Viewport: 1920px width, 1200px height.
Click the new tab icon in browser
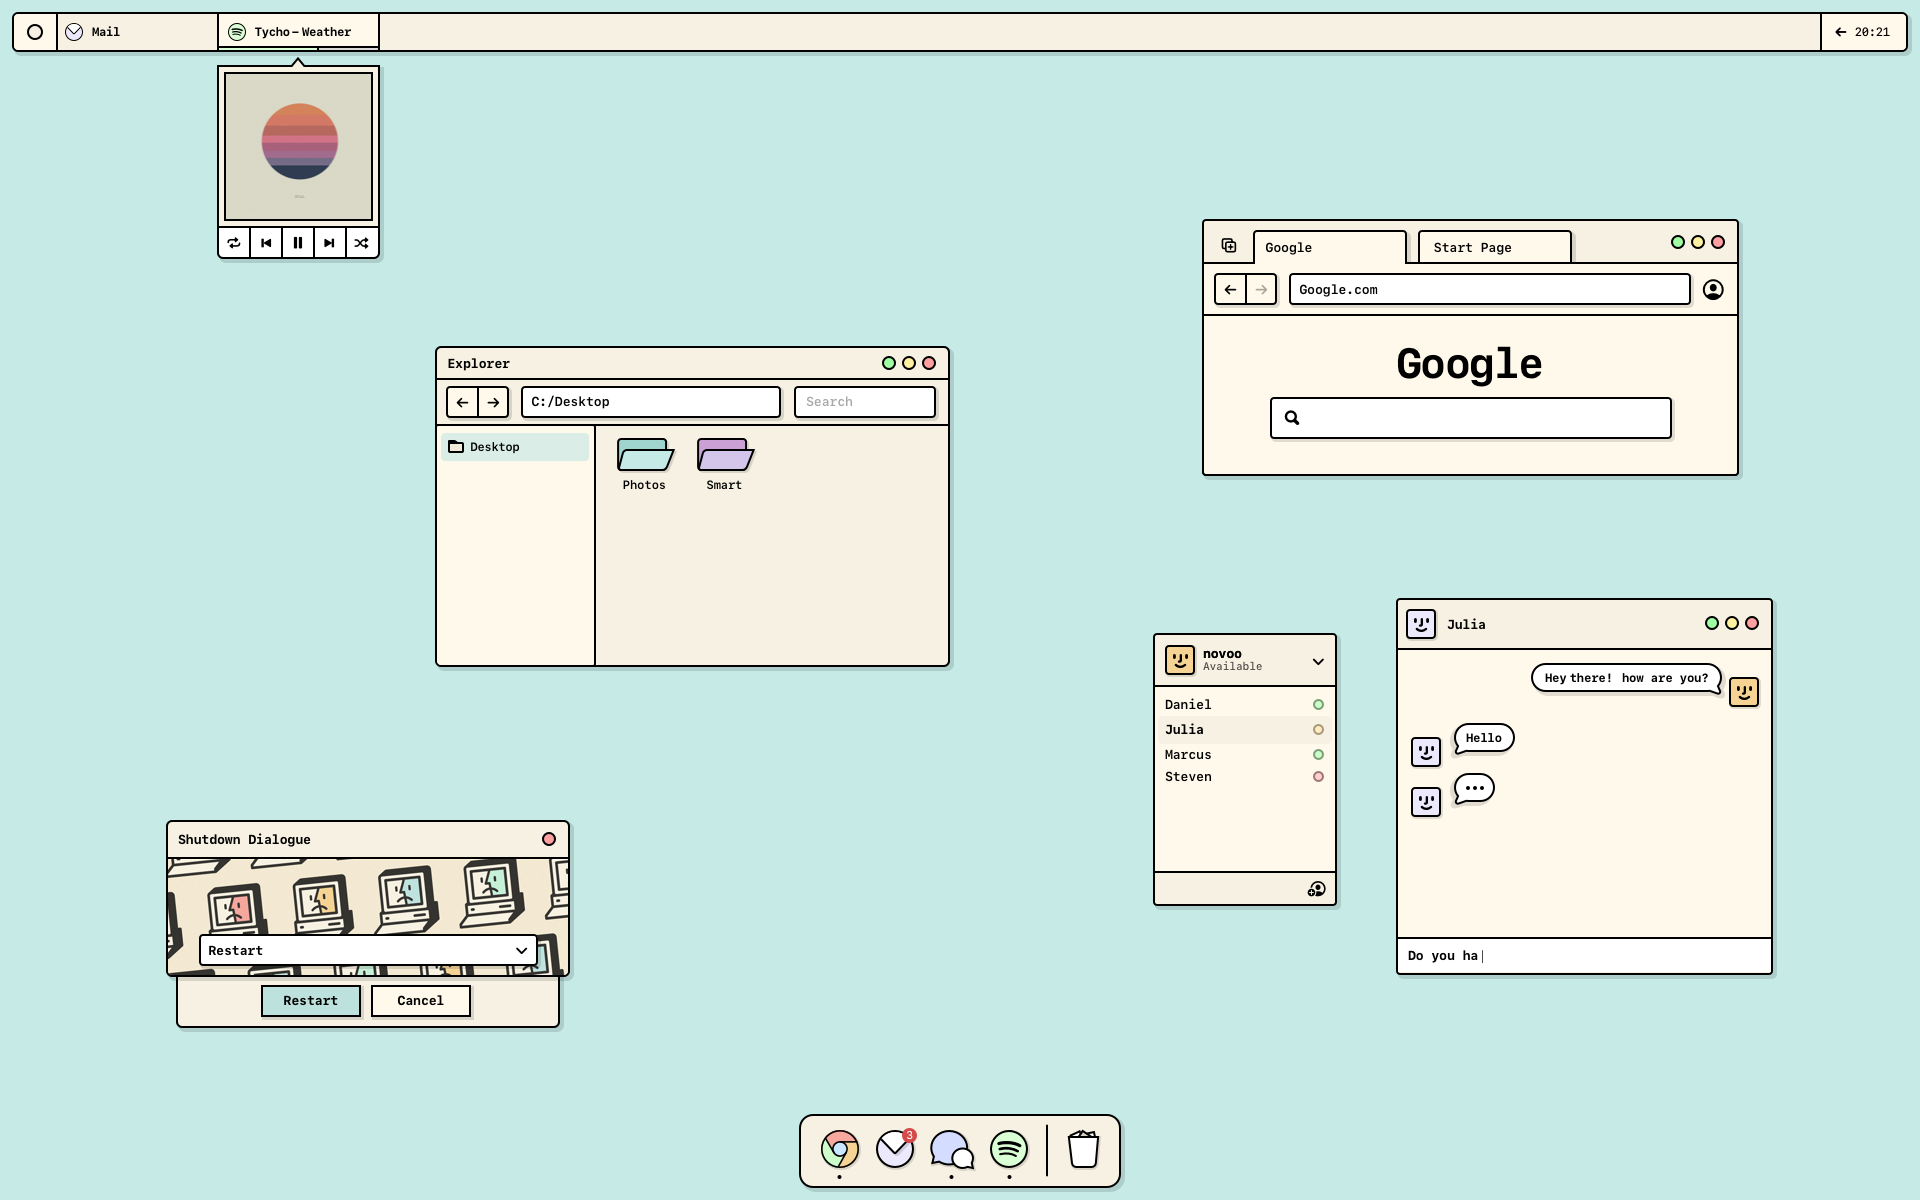pyautogui.click(x=1229, y=246)
